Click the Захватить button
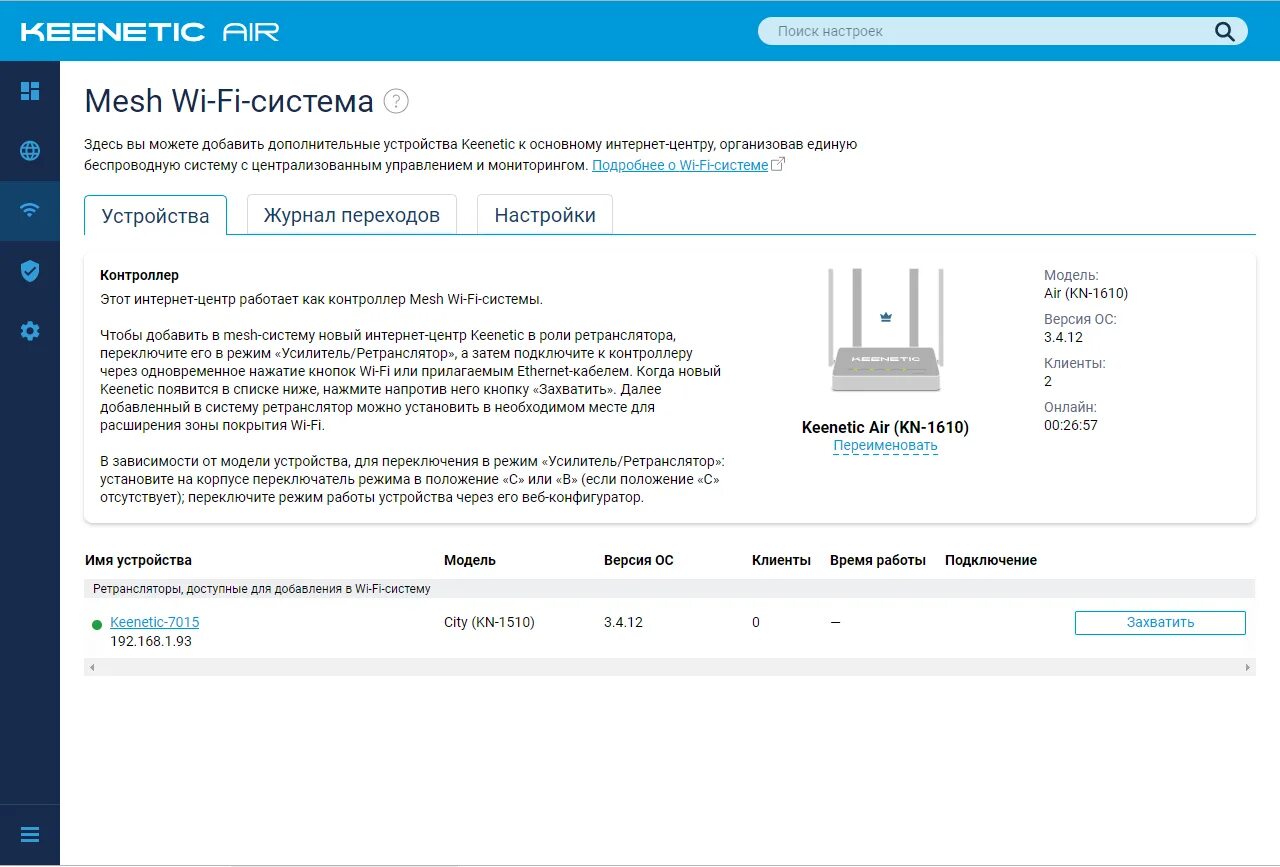The height and width of the screenshot is (867, 1280). click(x=1160, y=622)
